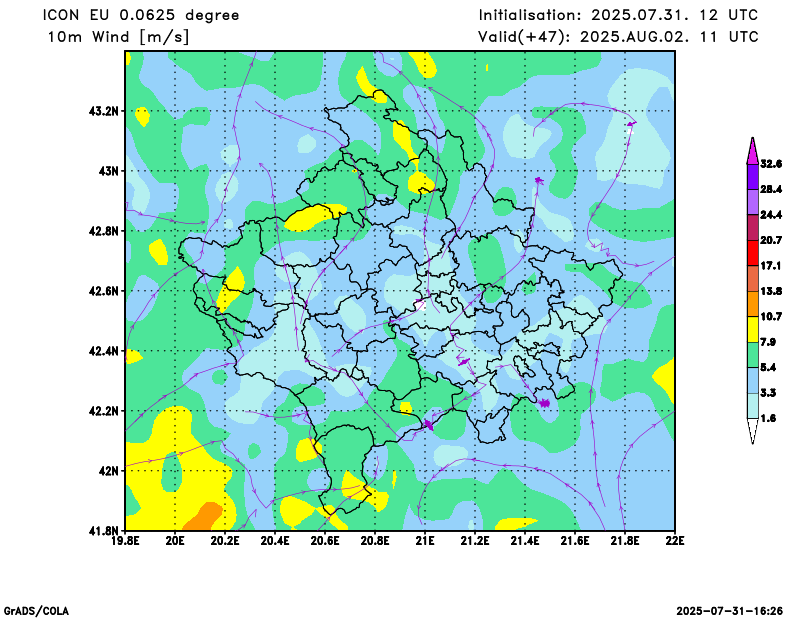Pick the yellow 7.9–10.7 legend swatch
Screen dimensions: 800x618
pos(753,330)
